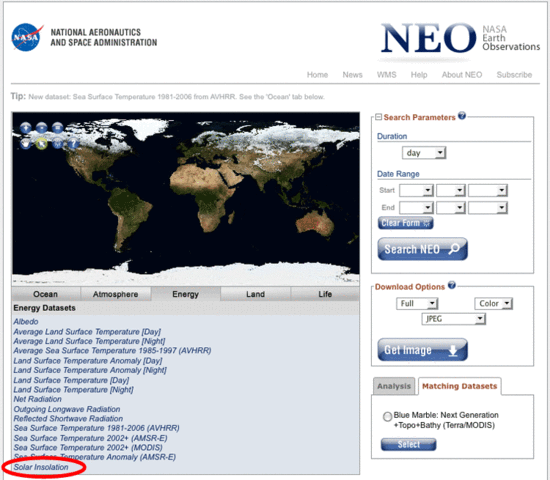
Task: Open the third End date dropdown
Action: click(x=488, y=208)
